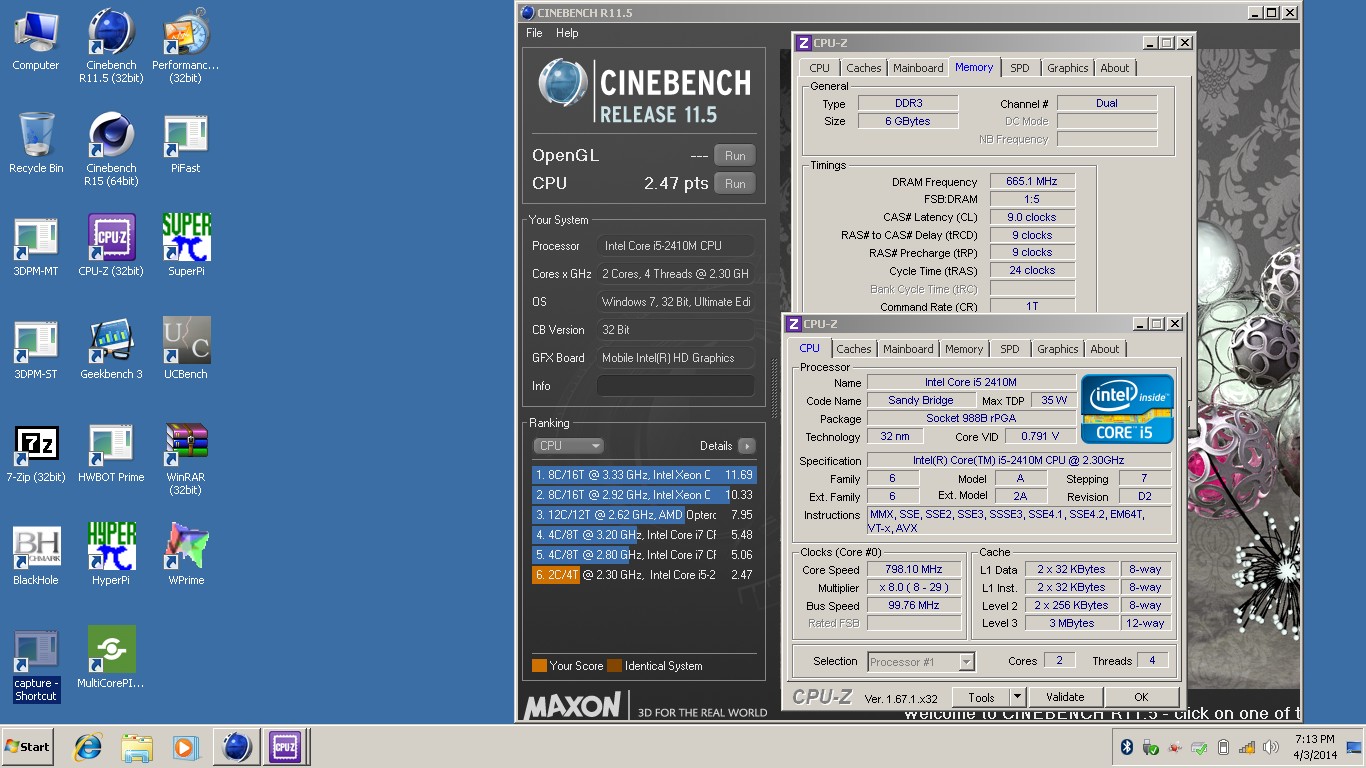The image size is (1366, 768).
Task: Open Windows Media Player on taskbar
Action: [x=185, y=747]
